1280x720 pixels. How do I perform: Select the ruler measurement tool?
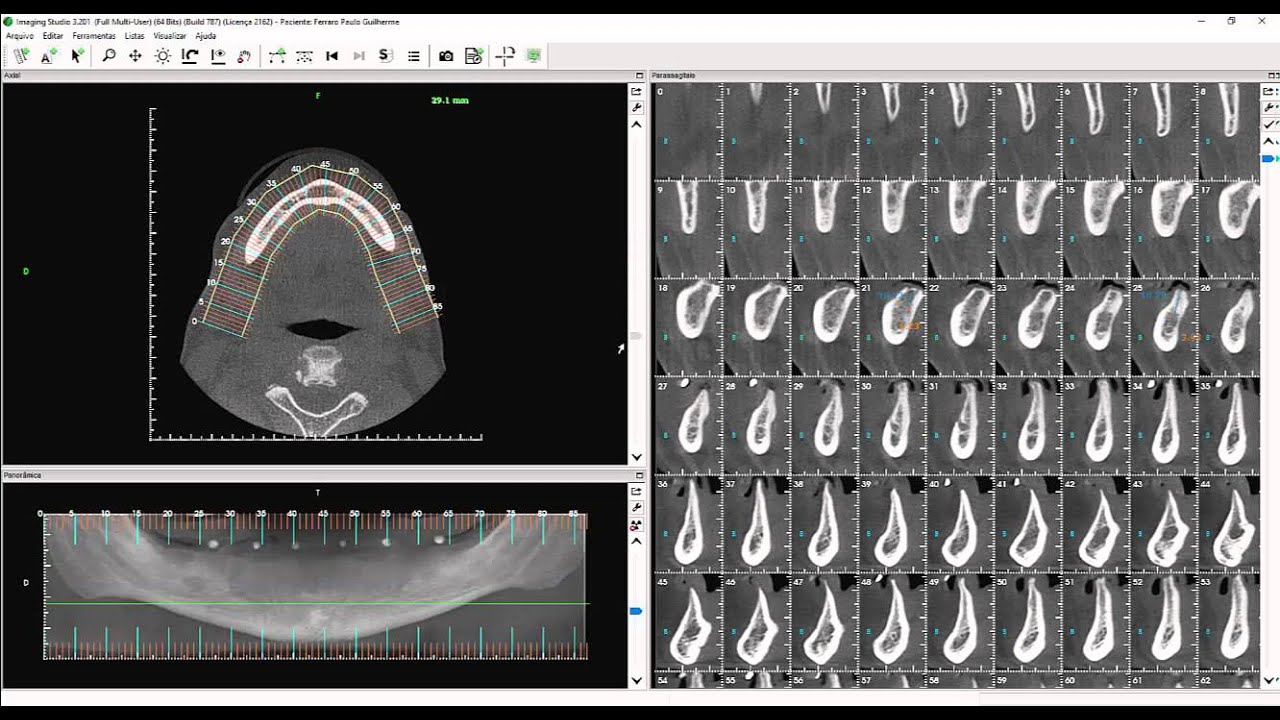pos(21,56)
